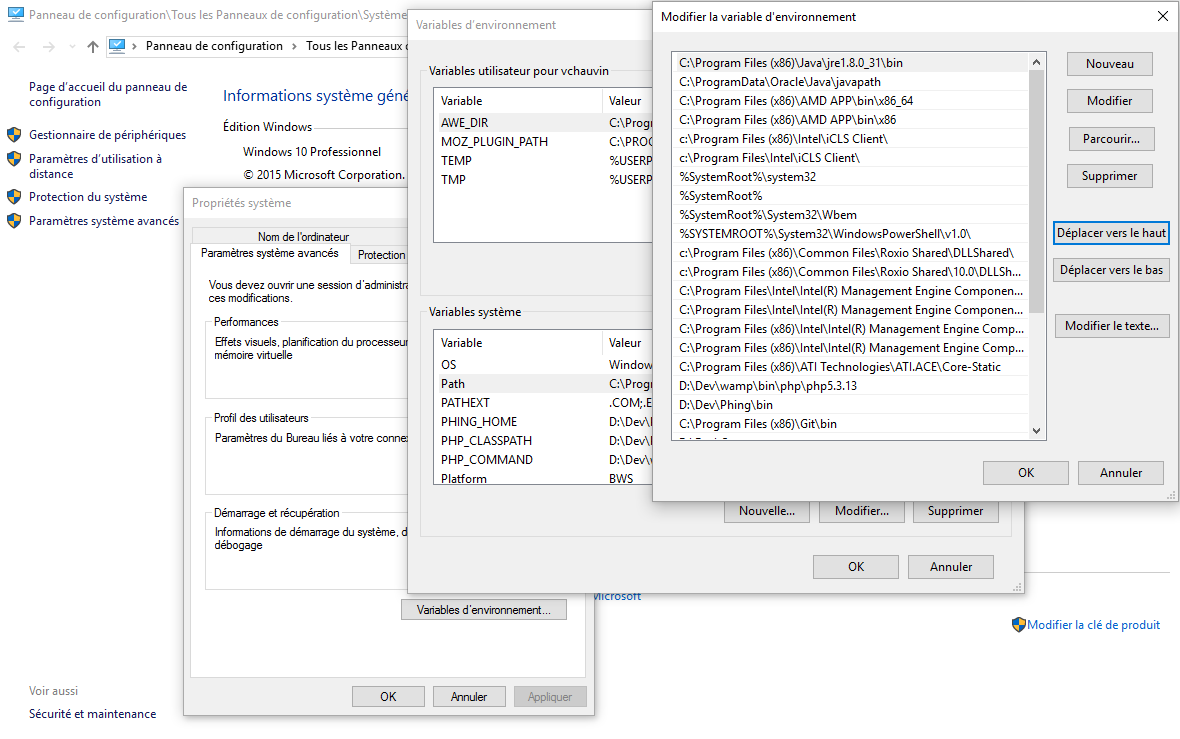This screenshot has height=739, width=1180.
Task: Open Sécurité et maintenance link
Action: [93, 714]
